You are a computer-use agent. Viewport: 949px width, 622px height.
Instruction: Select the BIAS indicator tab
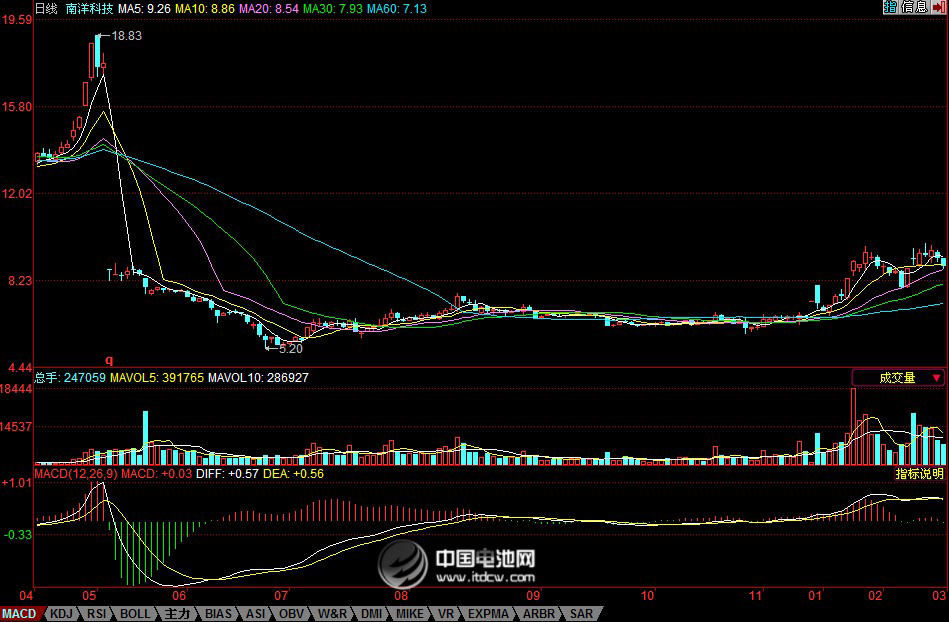[x=219, y=613]
